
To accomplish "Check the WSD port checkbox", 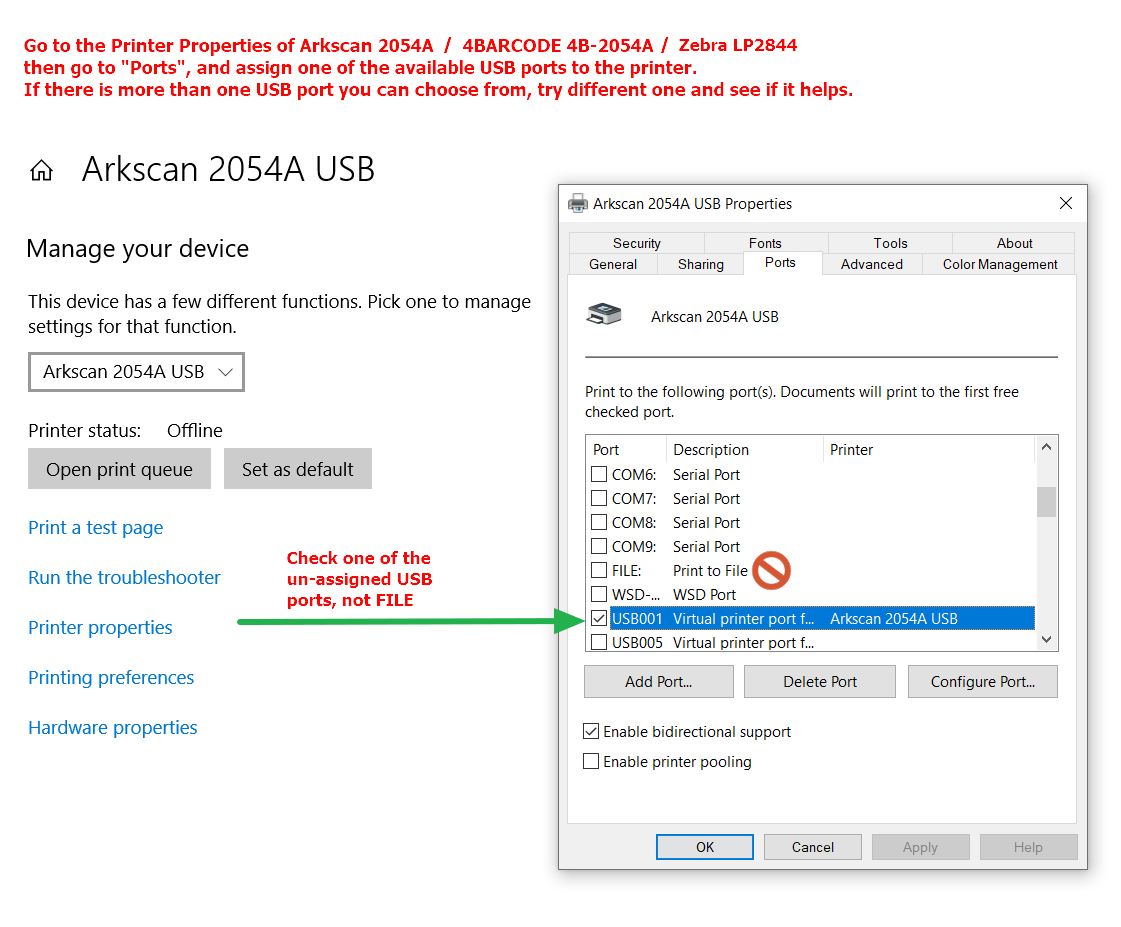I will tap(599, 594).
